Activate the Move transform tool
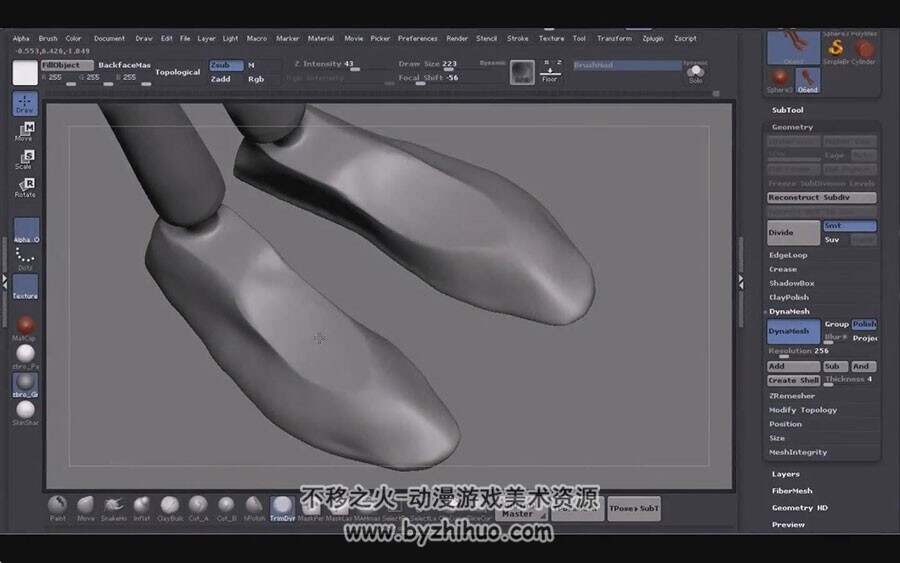The width and height of the screenshot is (900, 563). [x=25, y=131]
